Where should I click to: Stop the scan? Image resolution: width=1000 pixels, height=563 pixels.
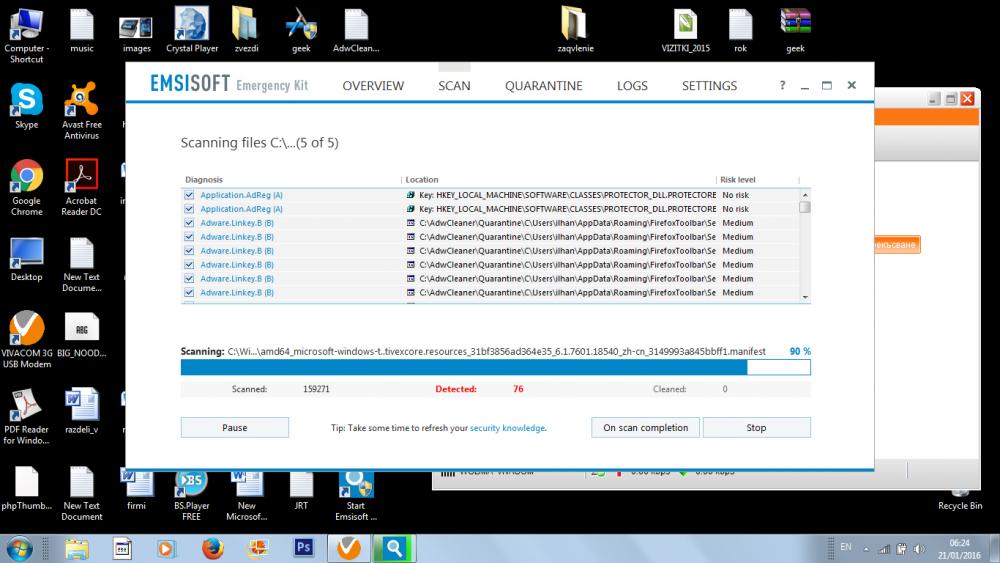coord(756,428)
